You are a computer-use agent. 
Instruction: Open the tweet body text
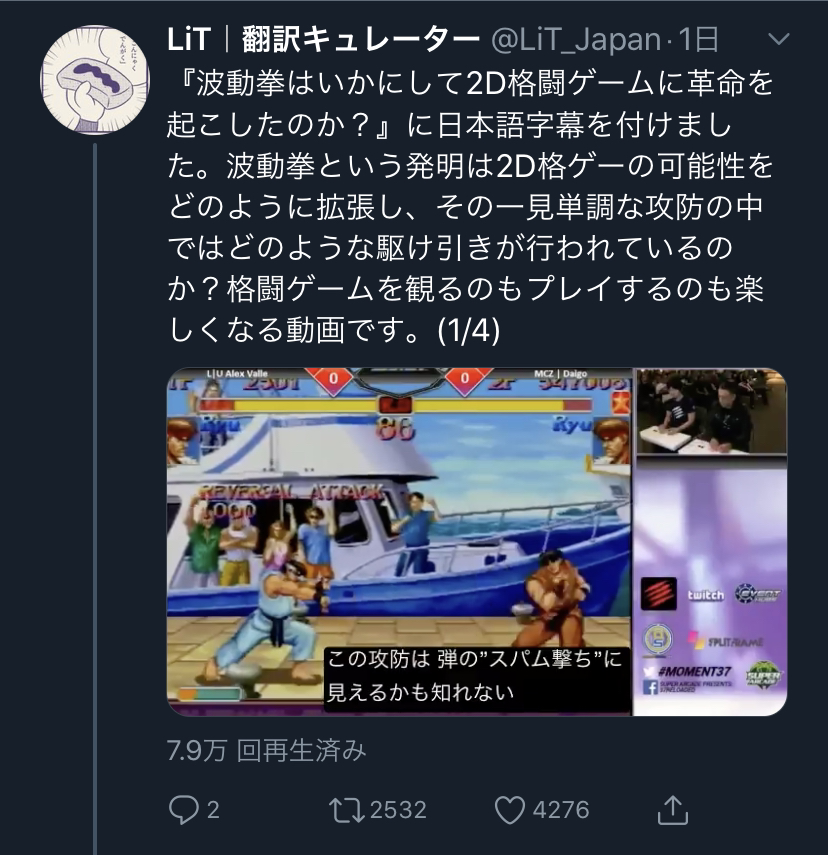[x=470, y=207]
